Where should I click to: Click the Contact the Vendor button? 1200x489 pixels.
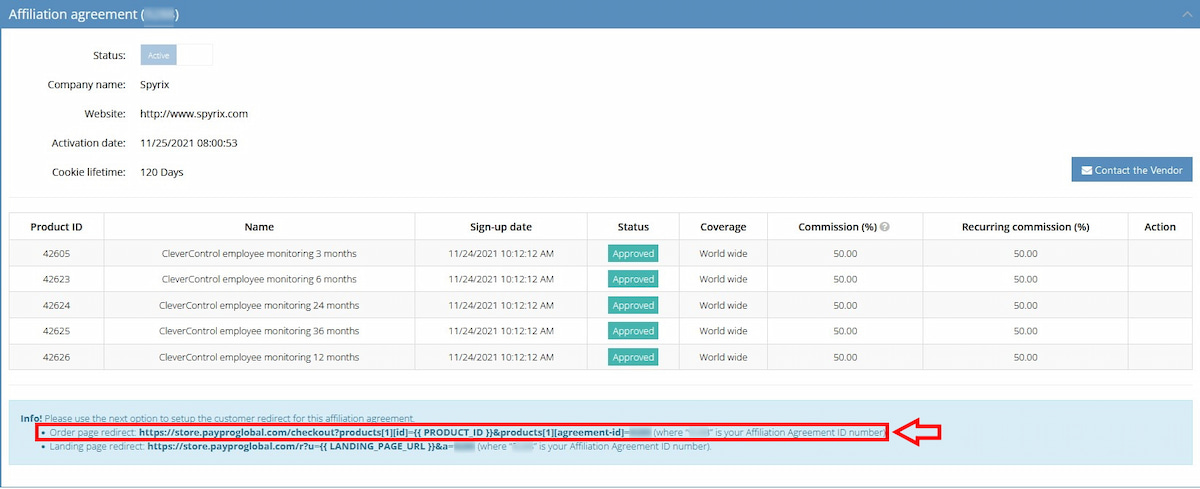click(1132, 170)
